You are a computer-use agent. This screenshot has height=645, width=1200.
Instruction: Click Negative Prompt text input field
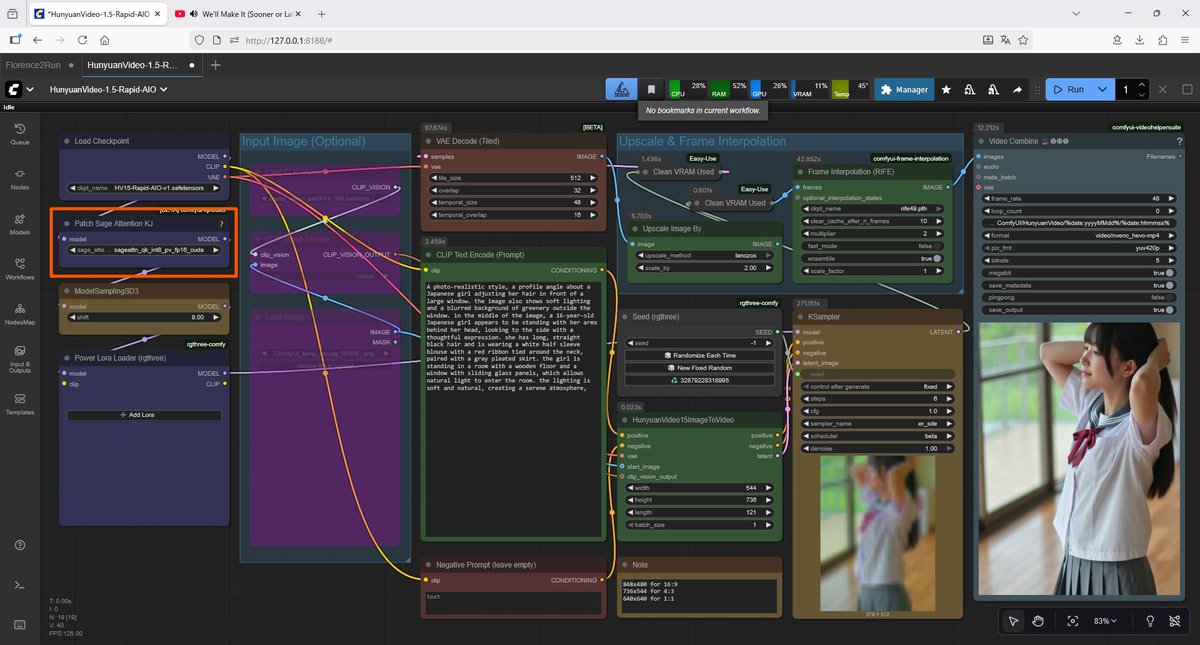514,602
